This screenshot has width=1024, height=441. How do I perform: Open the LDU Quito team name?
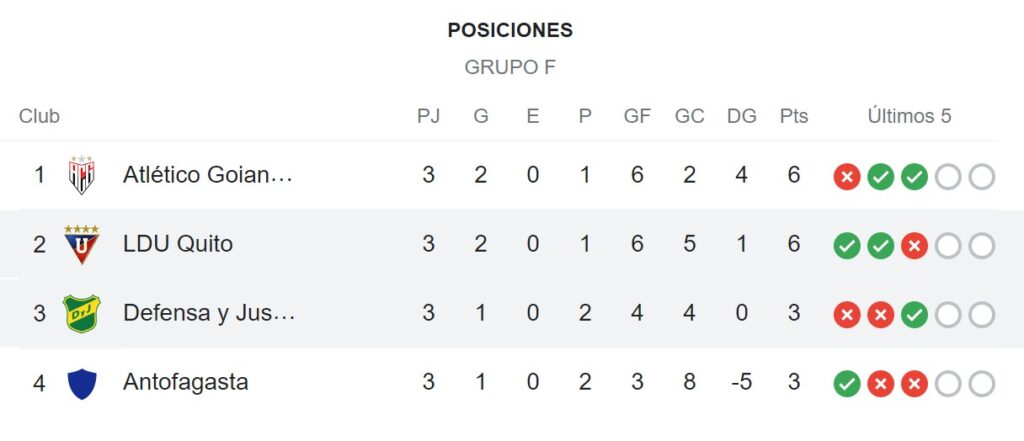(x=178, y=244)
